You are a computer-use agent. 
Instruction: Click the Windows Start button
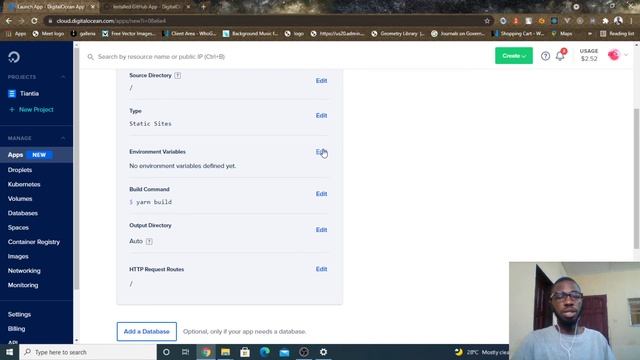point(9,352)
